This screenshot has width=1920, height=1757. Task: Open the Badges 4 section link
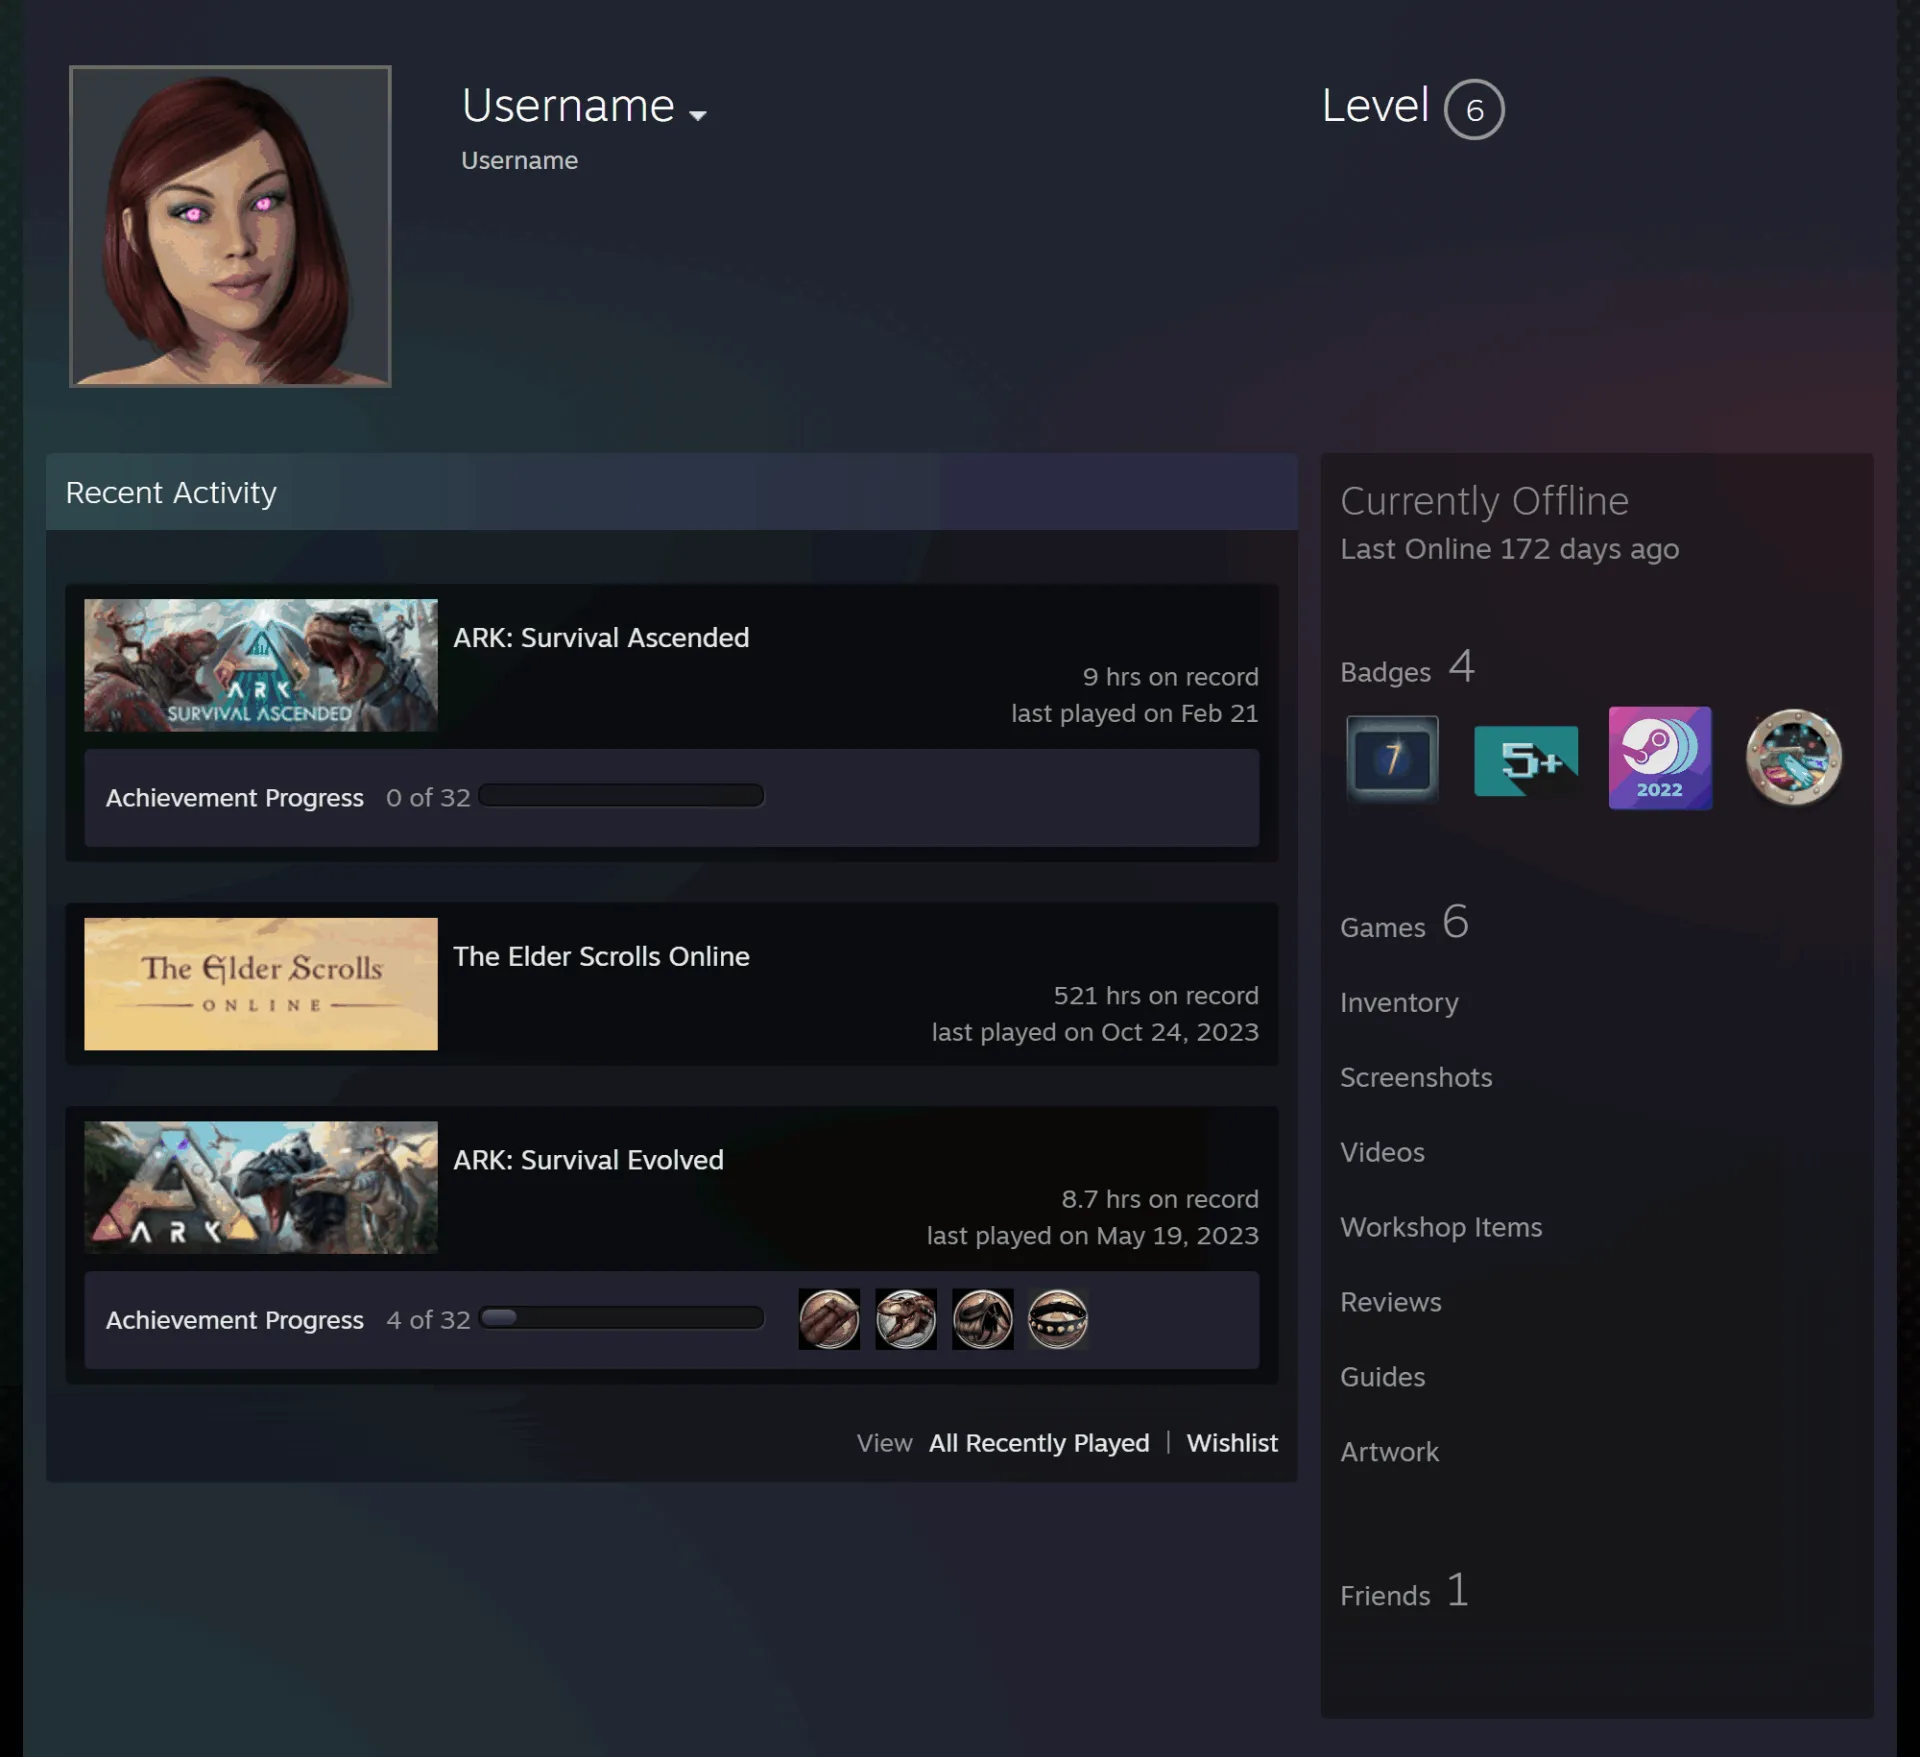[x=1407, y=668]
